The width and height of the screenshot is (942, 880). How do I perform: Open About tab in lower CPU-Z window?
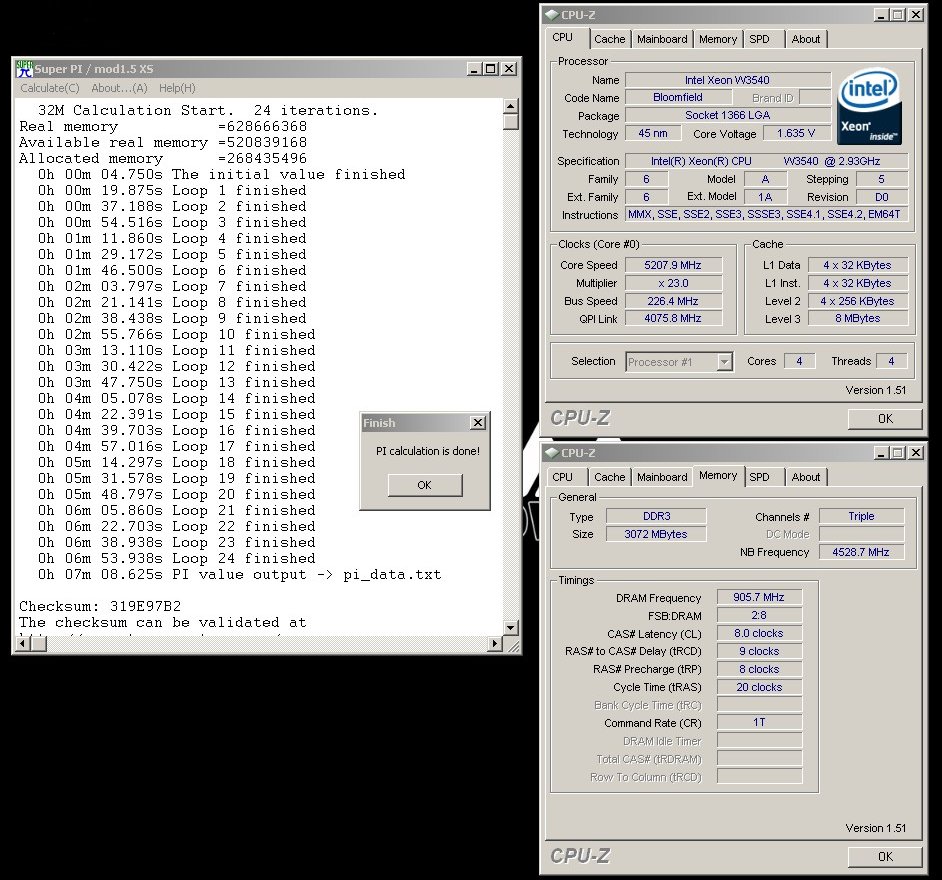pos(806,477)
